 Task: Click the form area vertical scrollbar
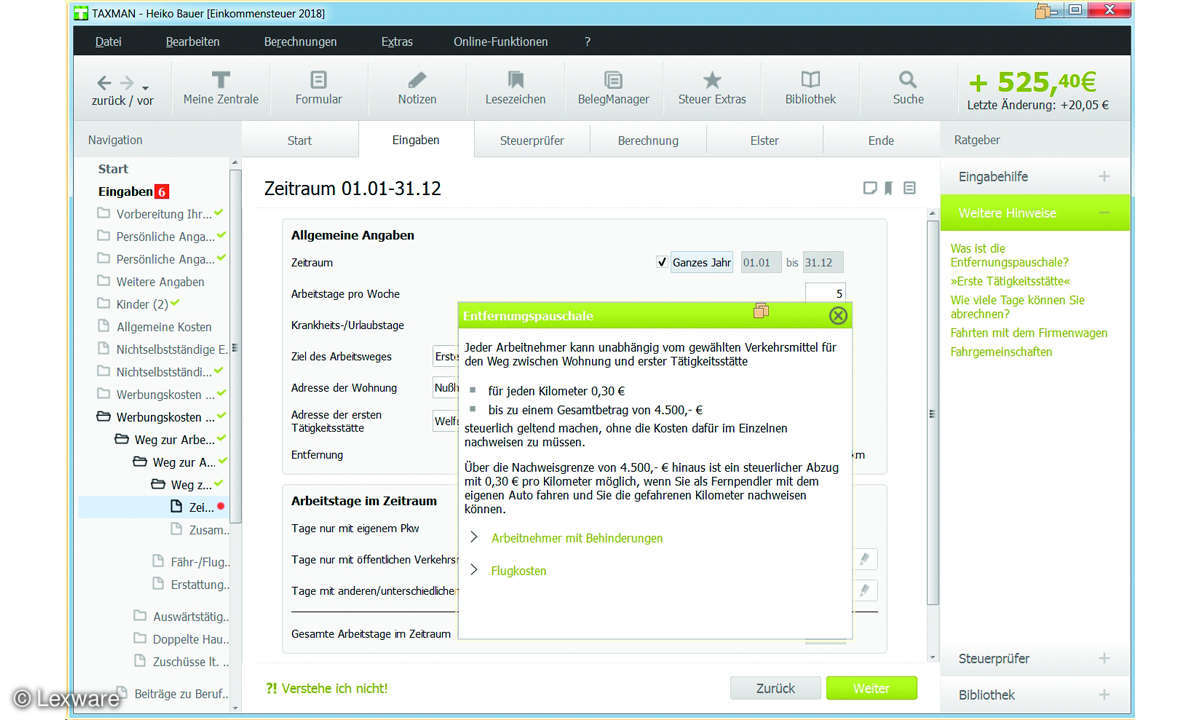point(933,412)
